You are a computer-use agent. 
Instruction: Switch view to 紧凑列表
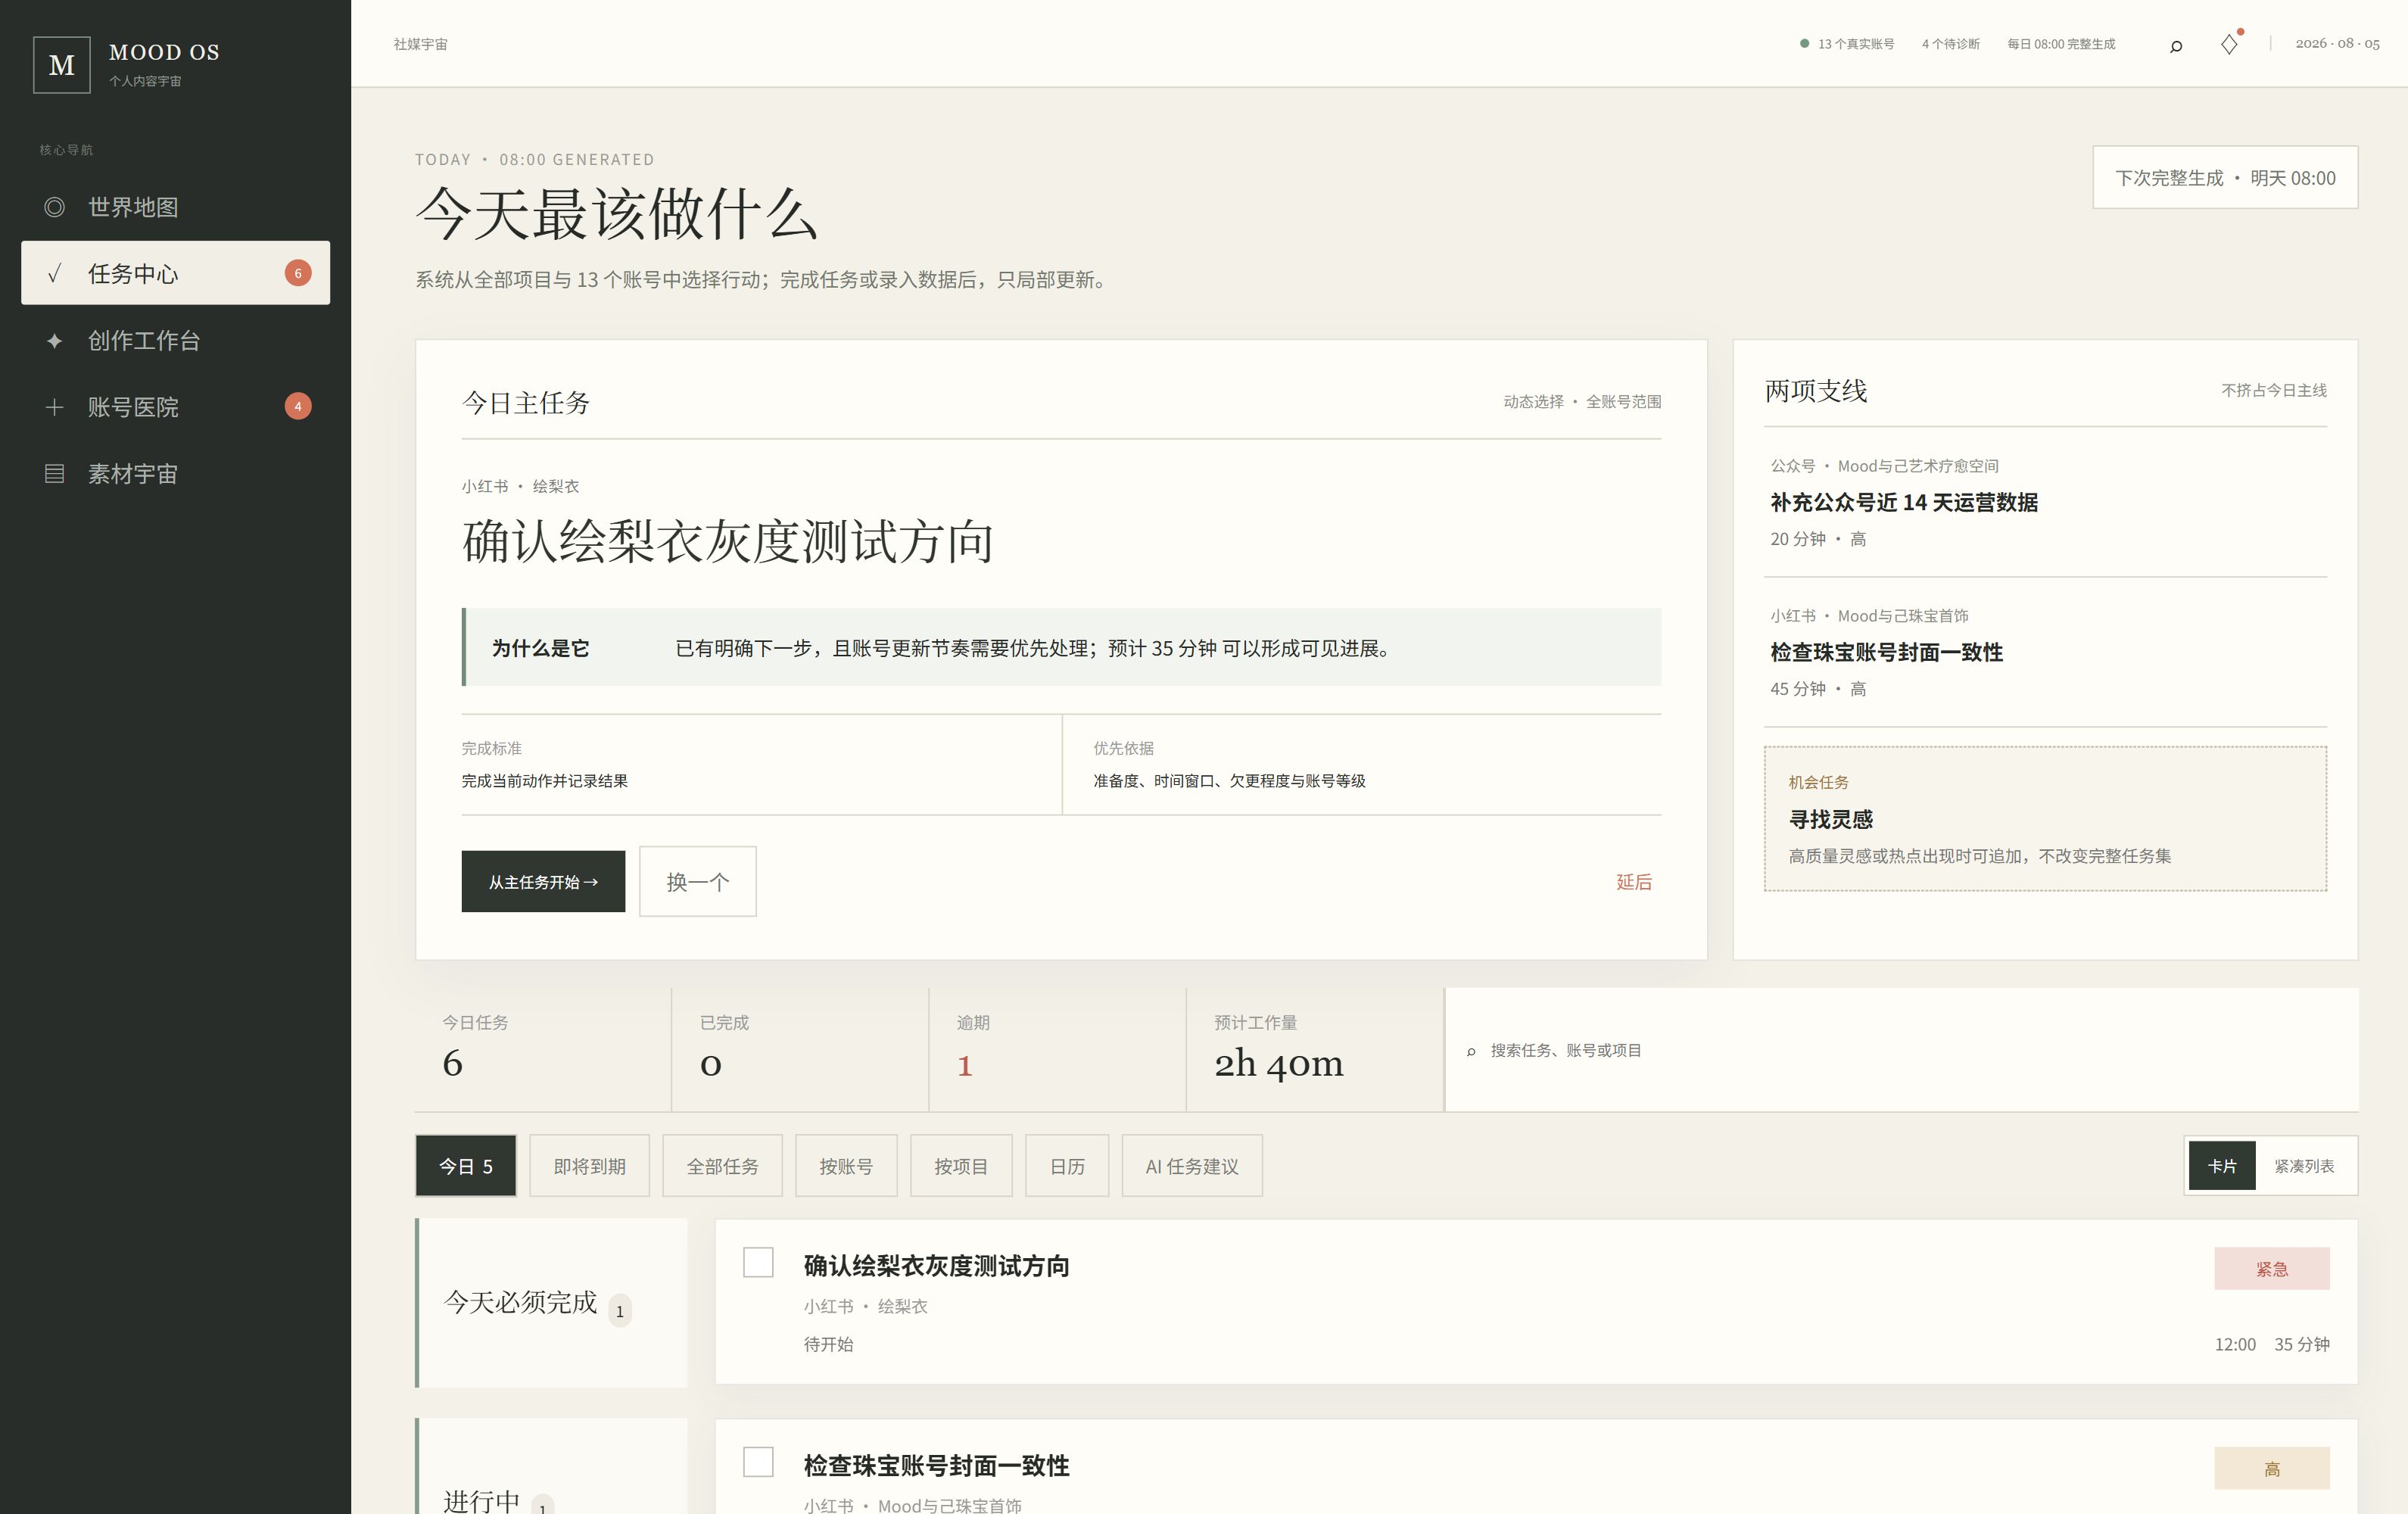(x=2304, y=1166)
